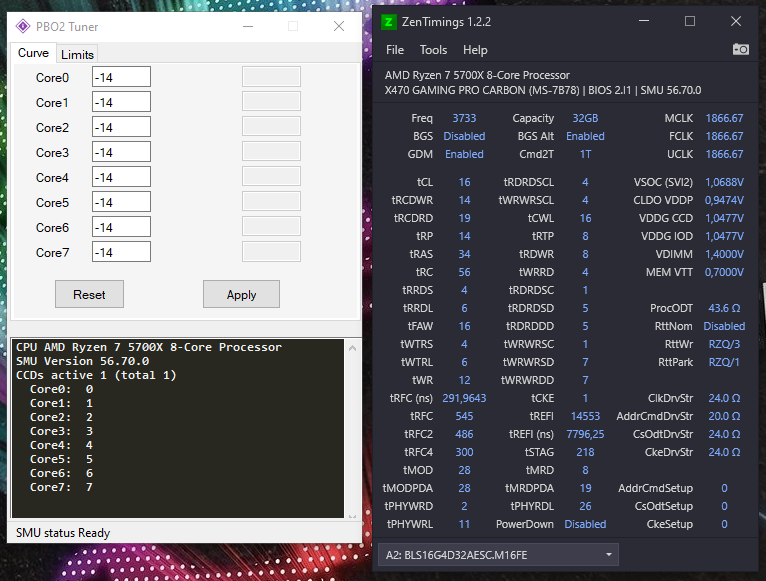Click the log line CCDs active 1 (total 1)
This screenshot has width=766, height=581.
(96, 375)
